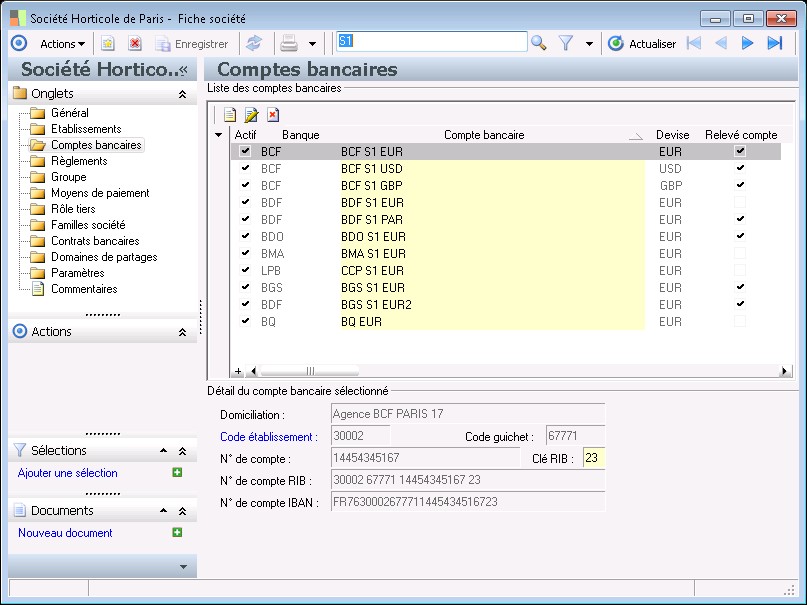The width and height of the screenshot is (807, 605).
Task: Click the Clé RIB input field
Action: (594, 459)
